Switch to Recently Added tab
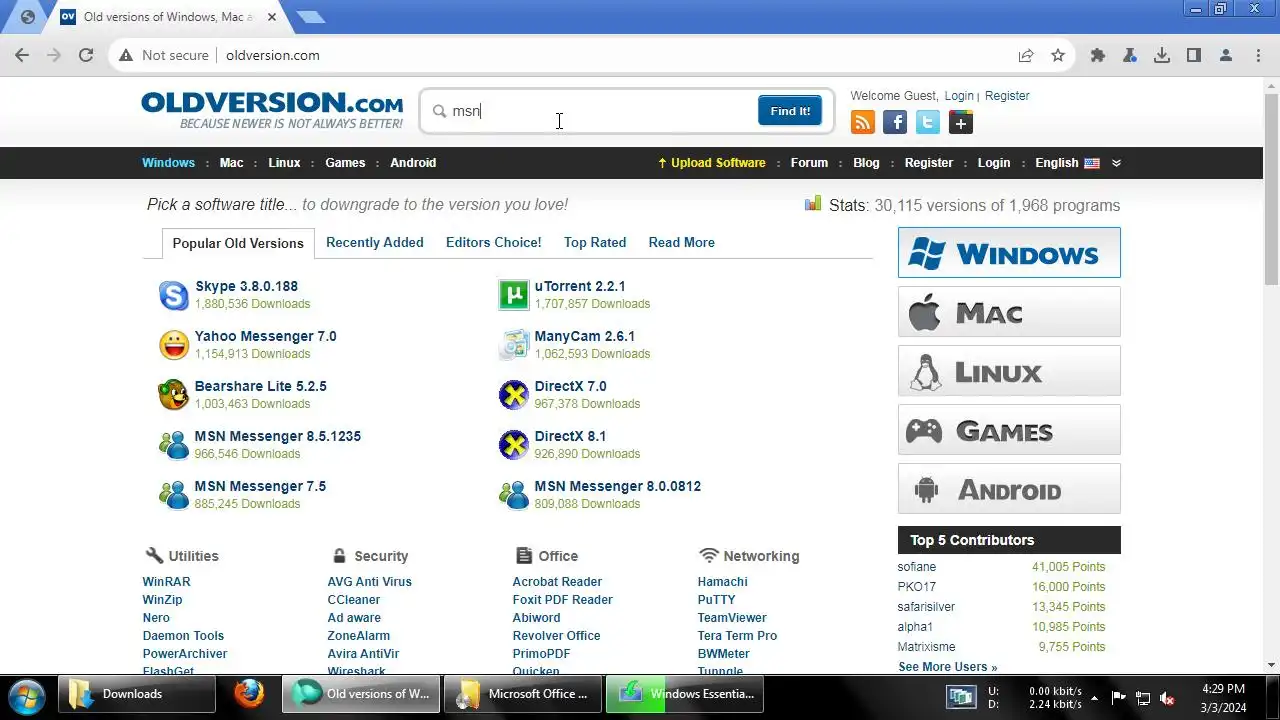 (x=375, y=242)
